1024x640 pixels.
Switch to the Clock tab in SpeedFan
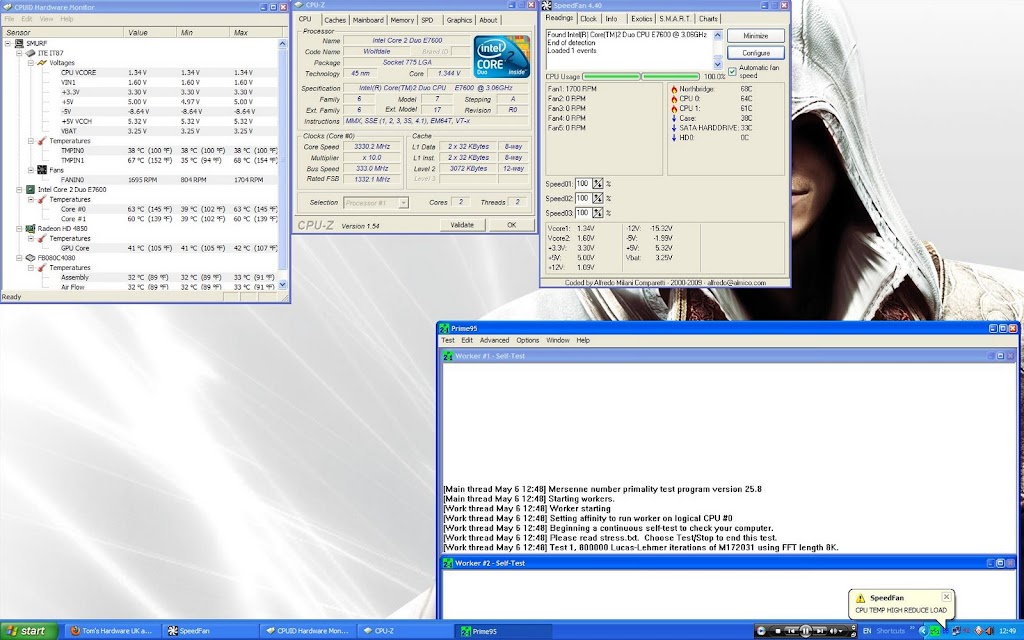(x=588, y=19)
